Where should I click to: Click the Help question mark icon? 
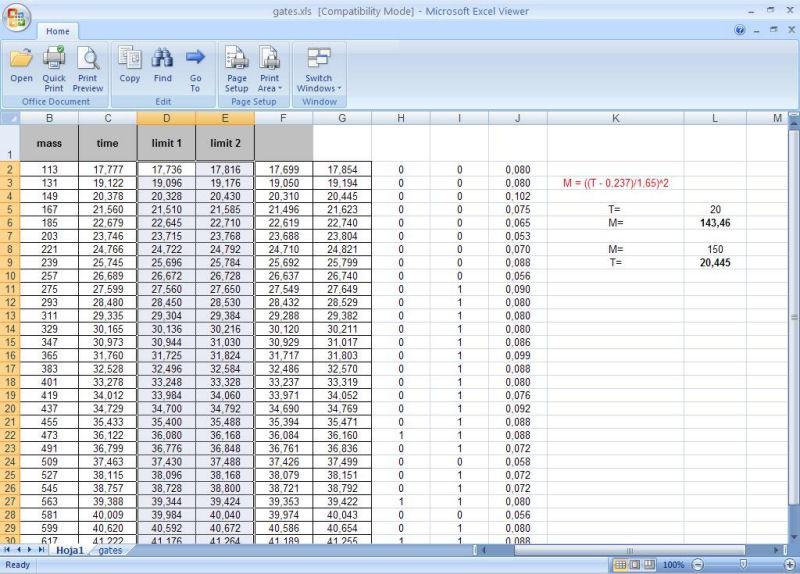740,30
